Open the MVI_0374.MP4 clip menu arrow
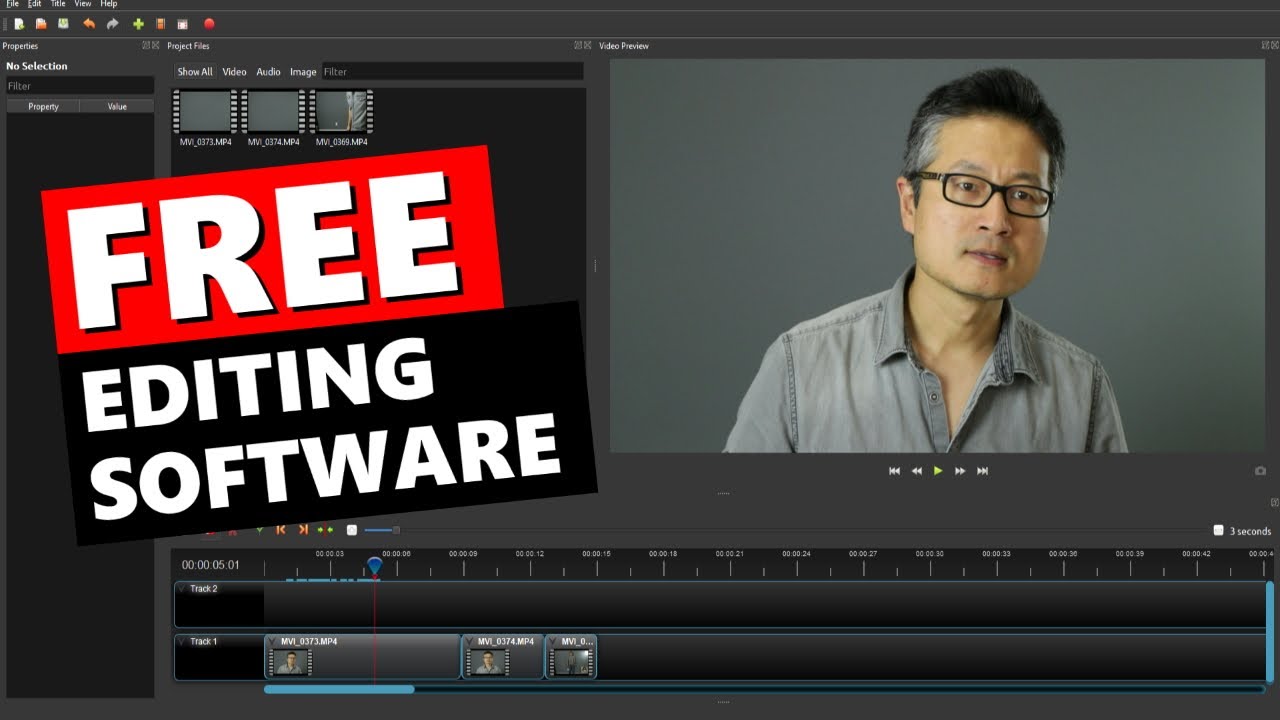The width and height of the screenshot is (1280, 720). 469,642
